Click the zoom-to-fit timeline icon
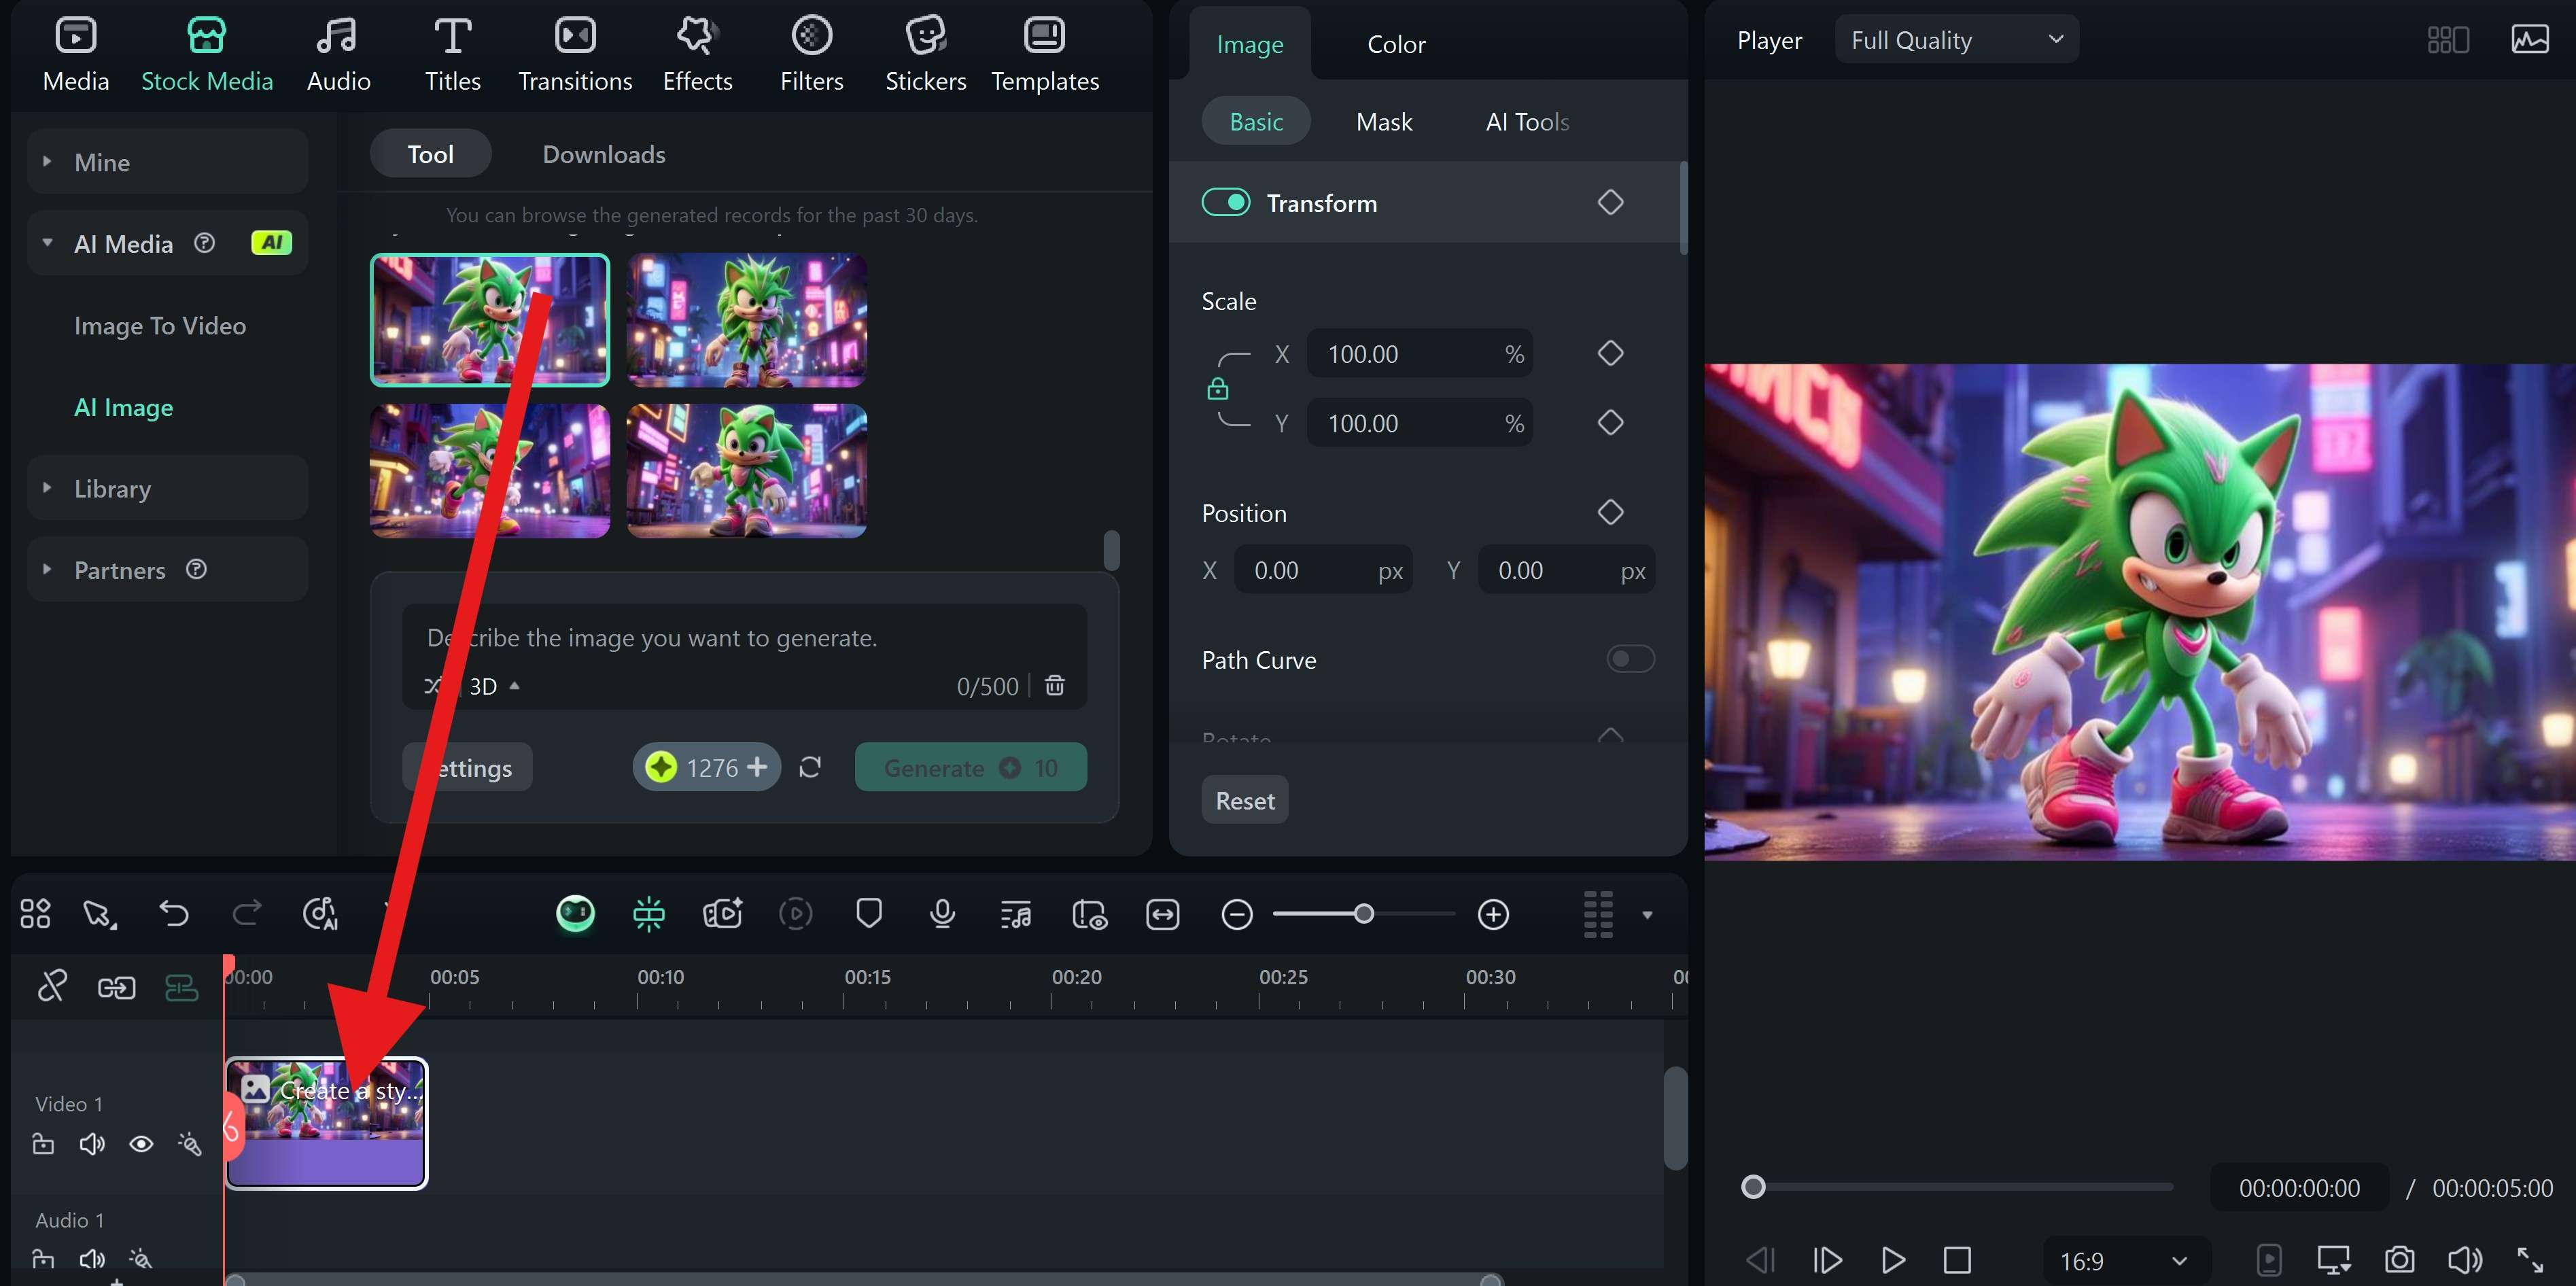The image size is (2576, 1286). point(1163,913)
